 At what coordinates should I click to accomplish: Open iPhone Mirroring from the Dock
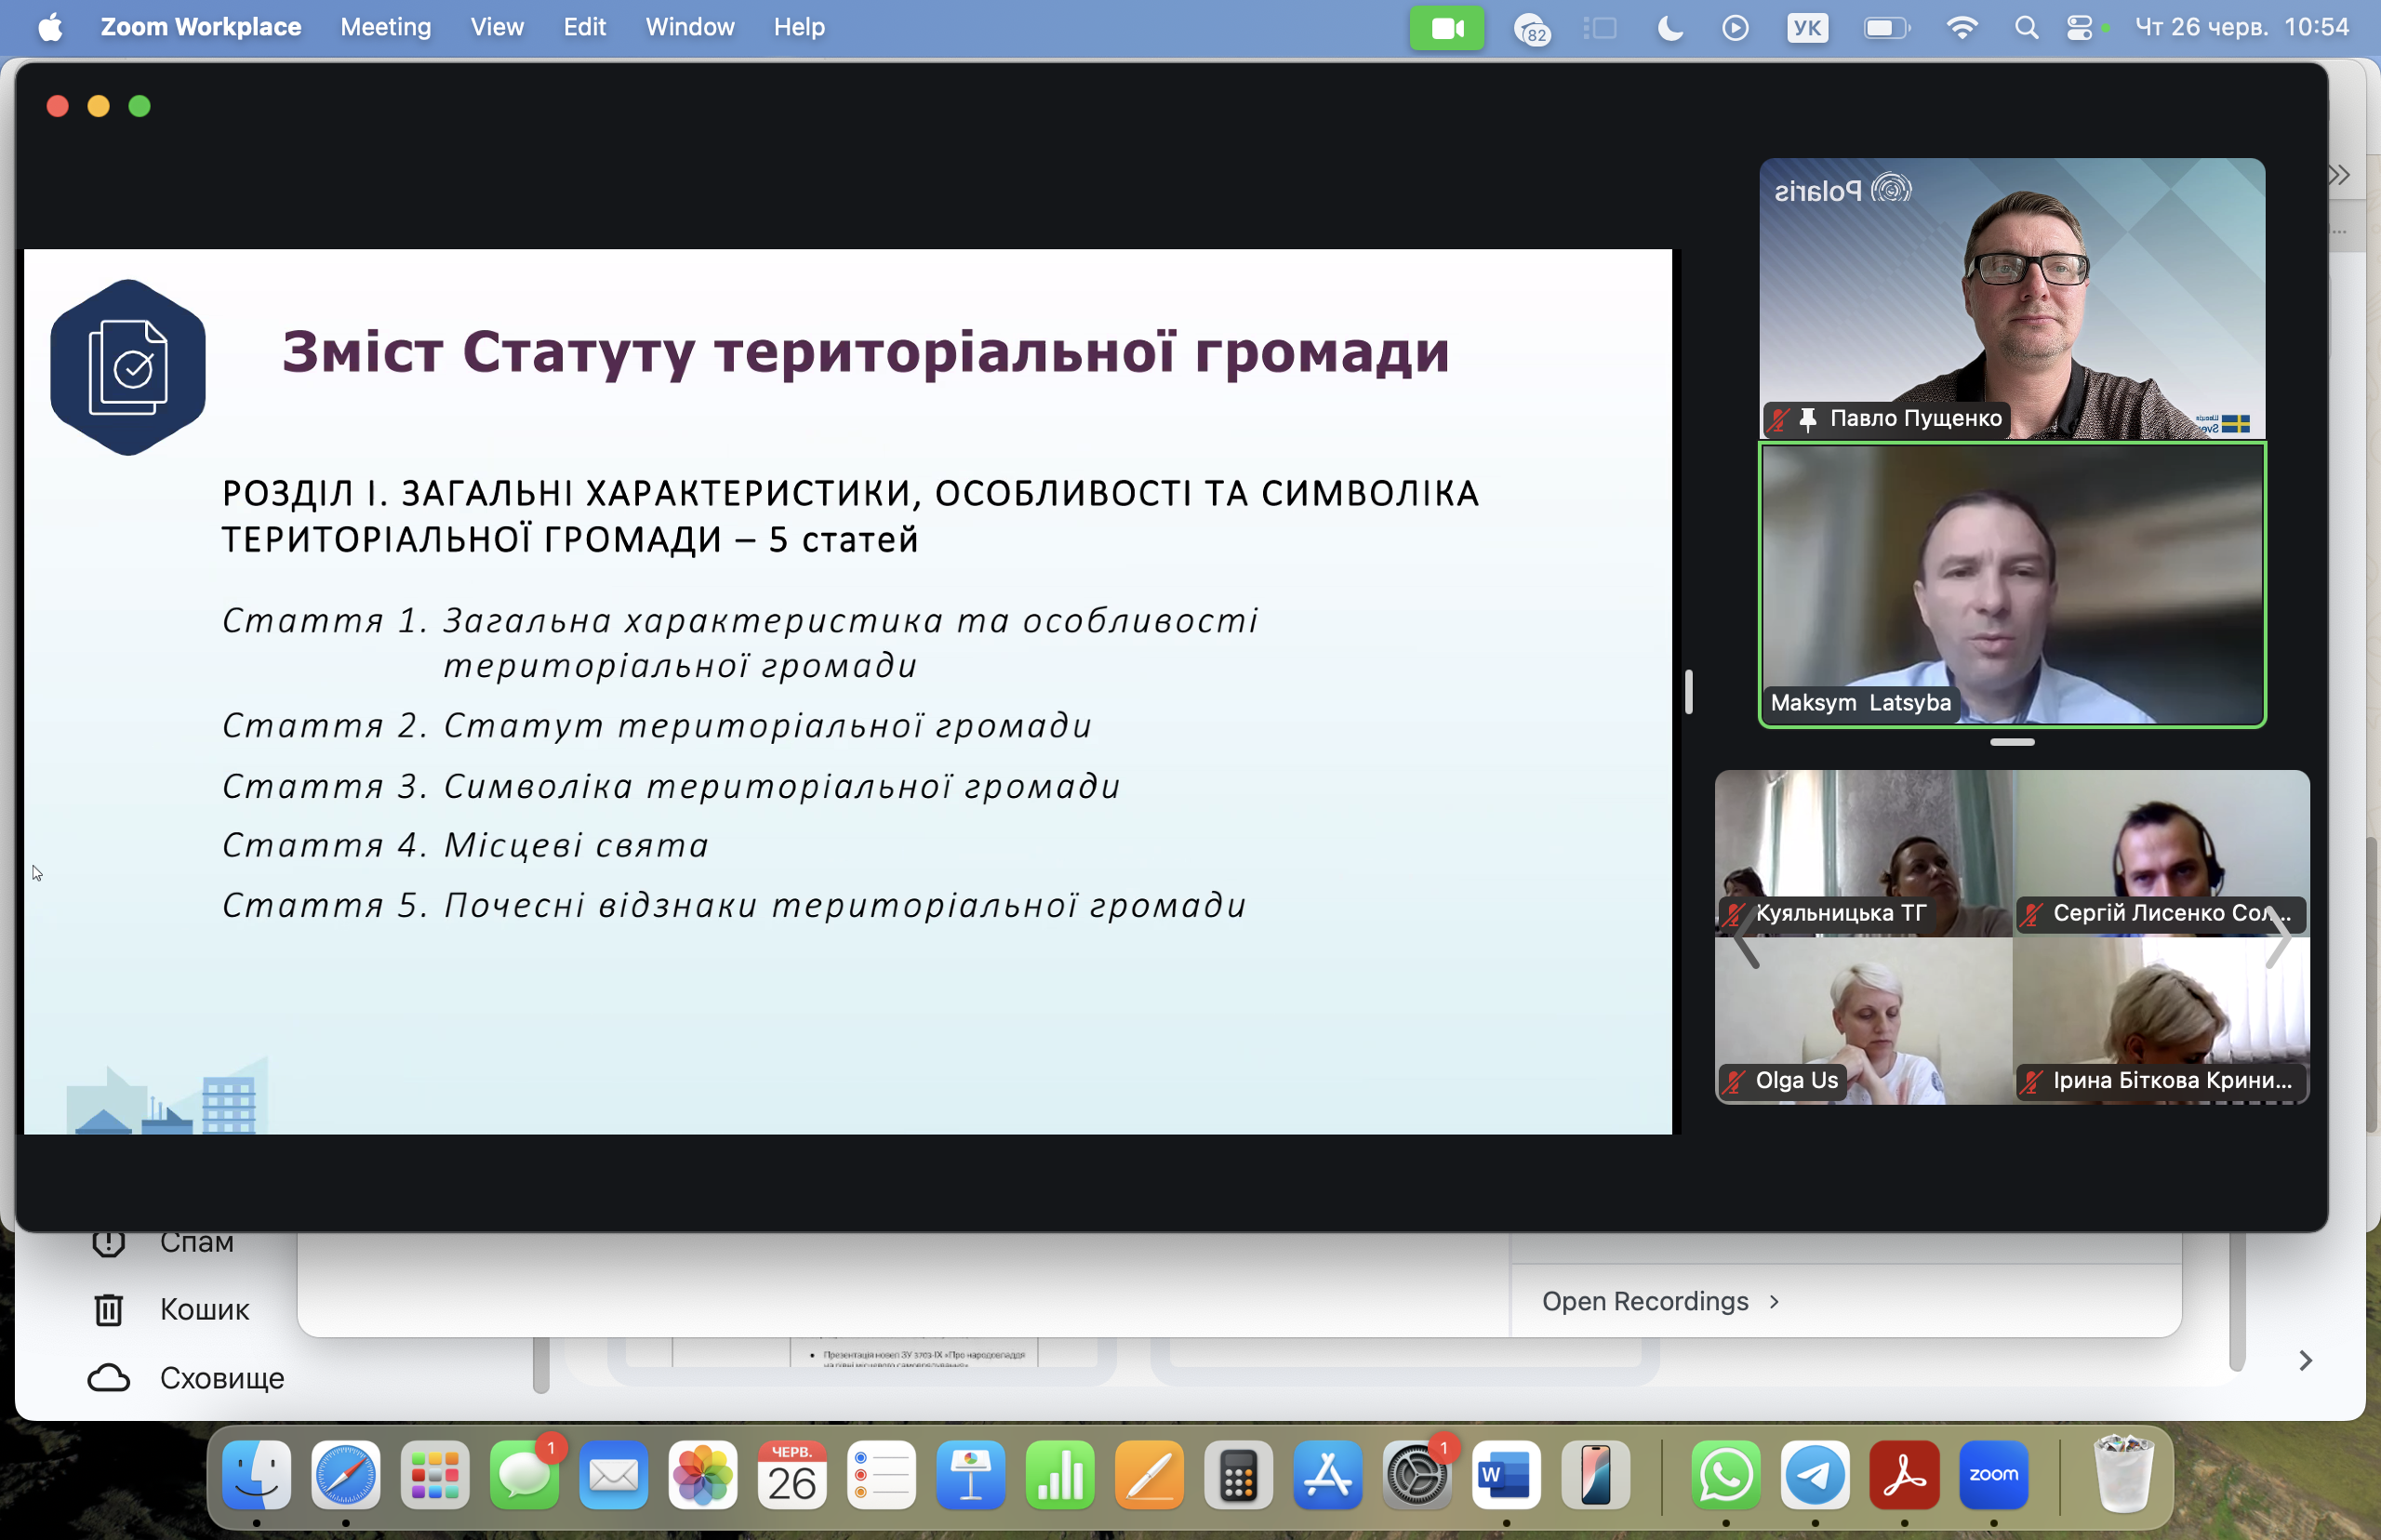[1596, 1475]
